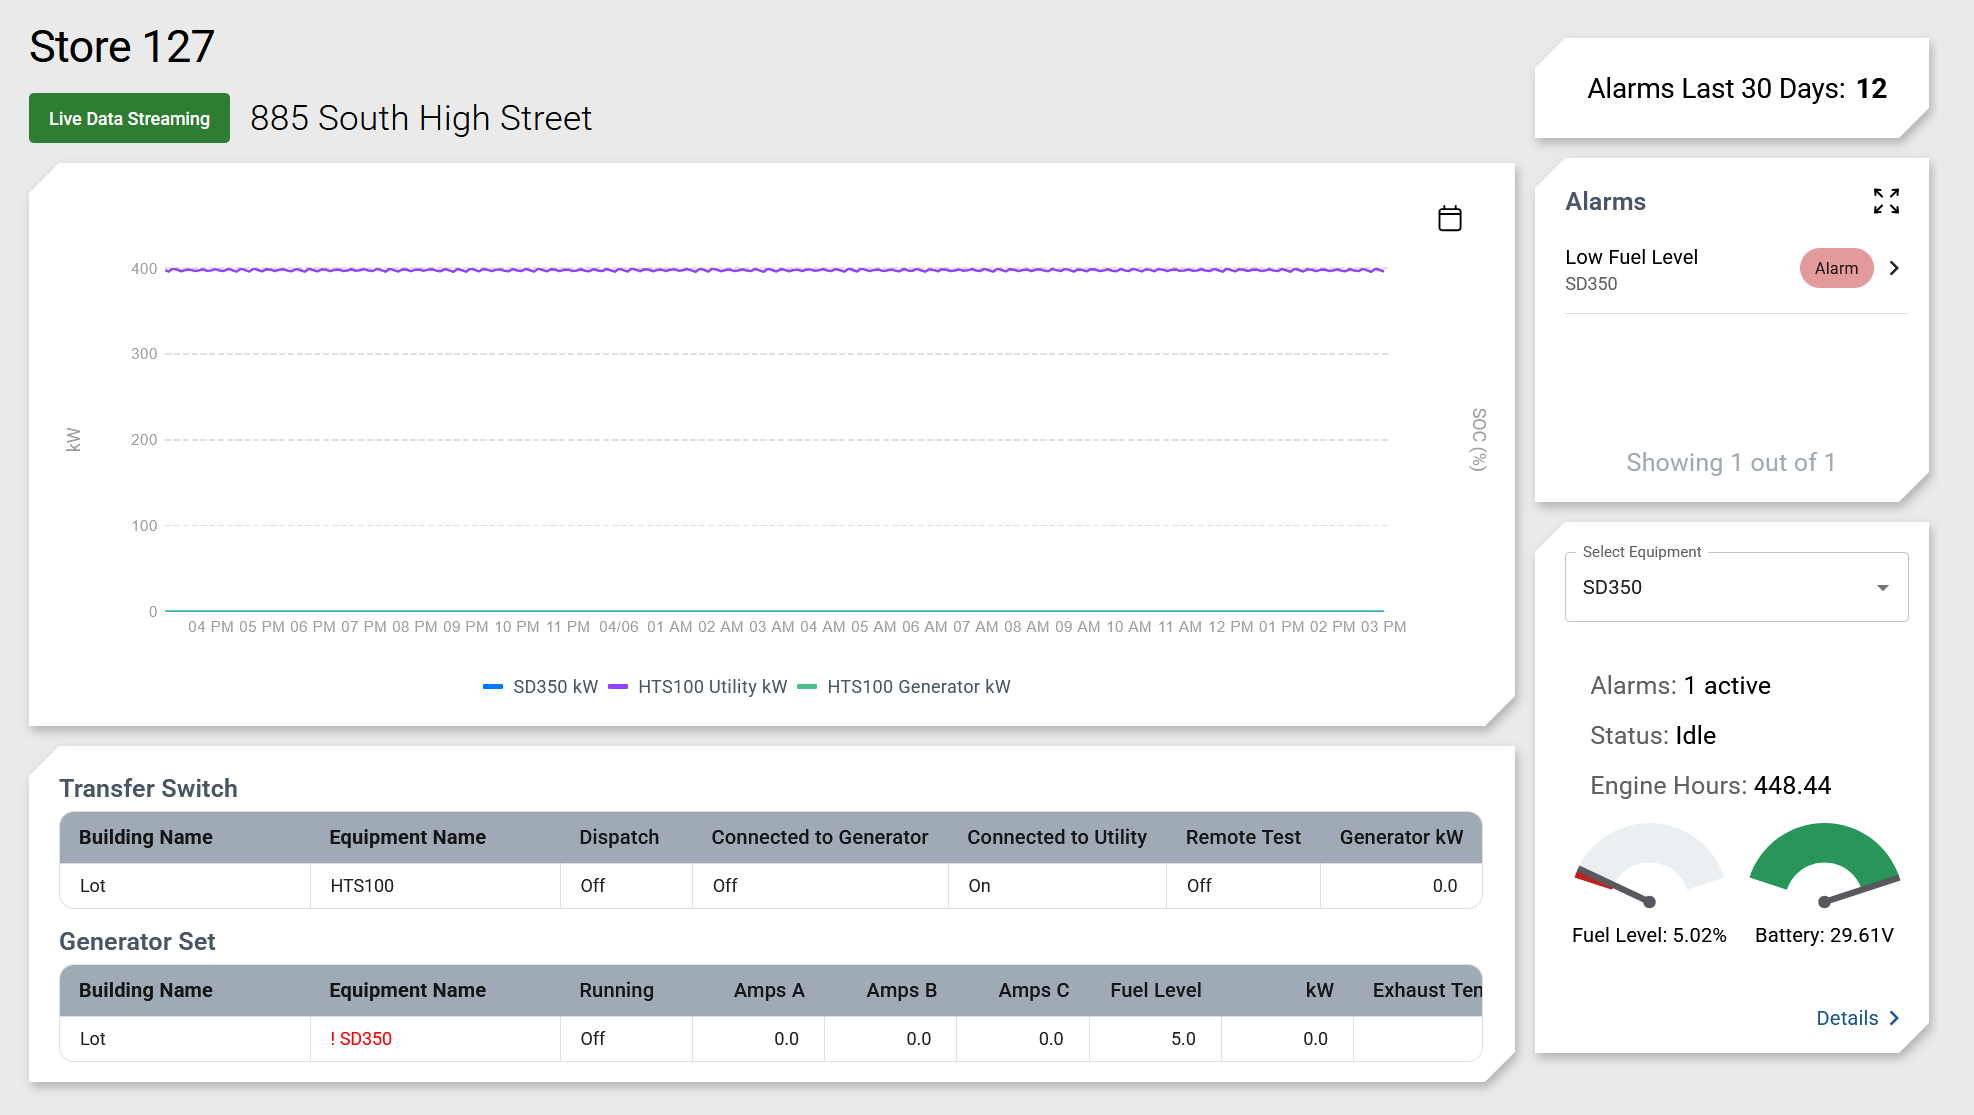The width and height of the screenshot is (1974, 1115).
Task: Toggle HTS100 Utility kW legend series
Action: 698,687
